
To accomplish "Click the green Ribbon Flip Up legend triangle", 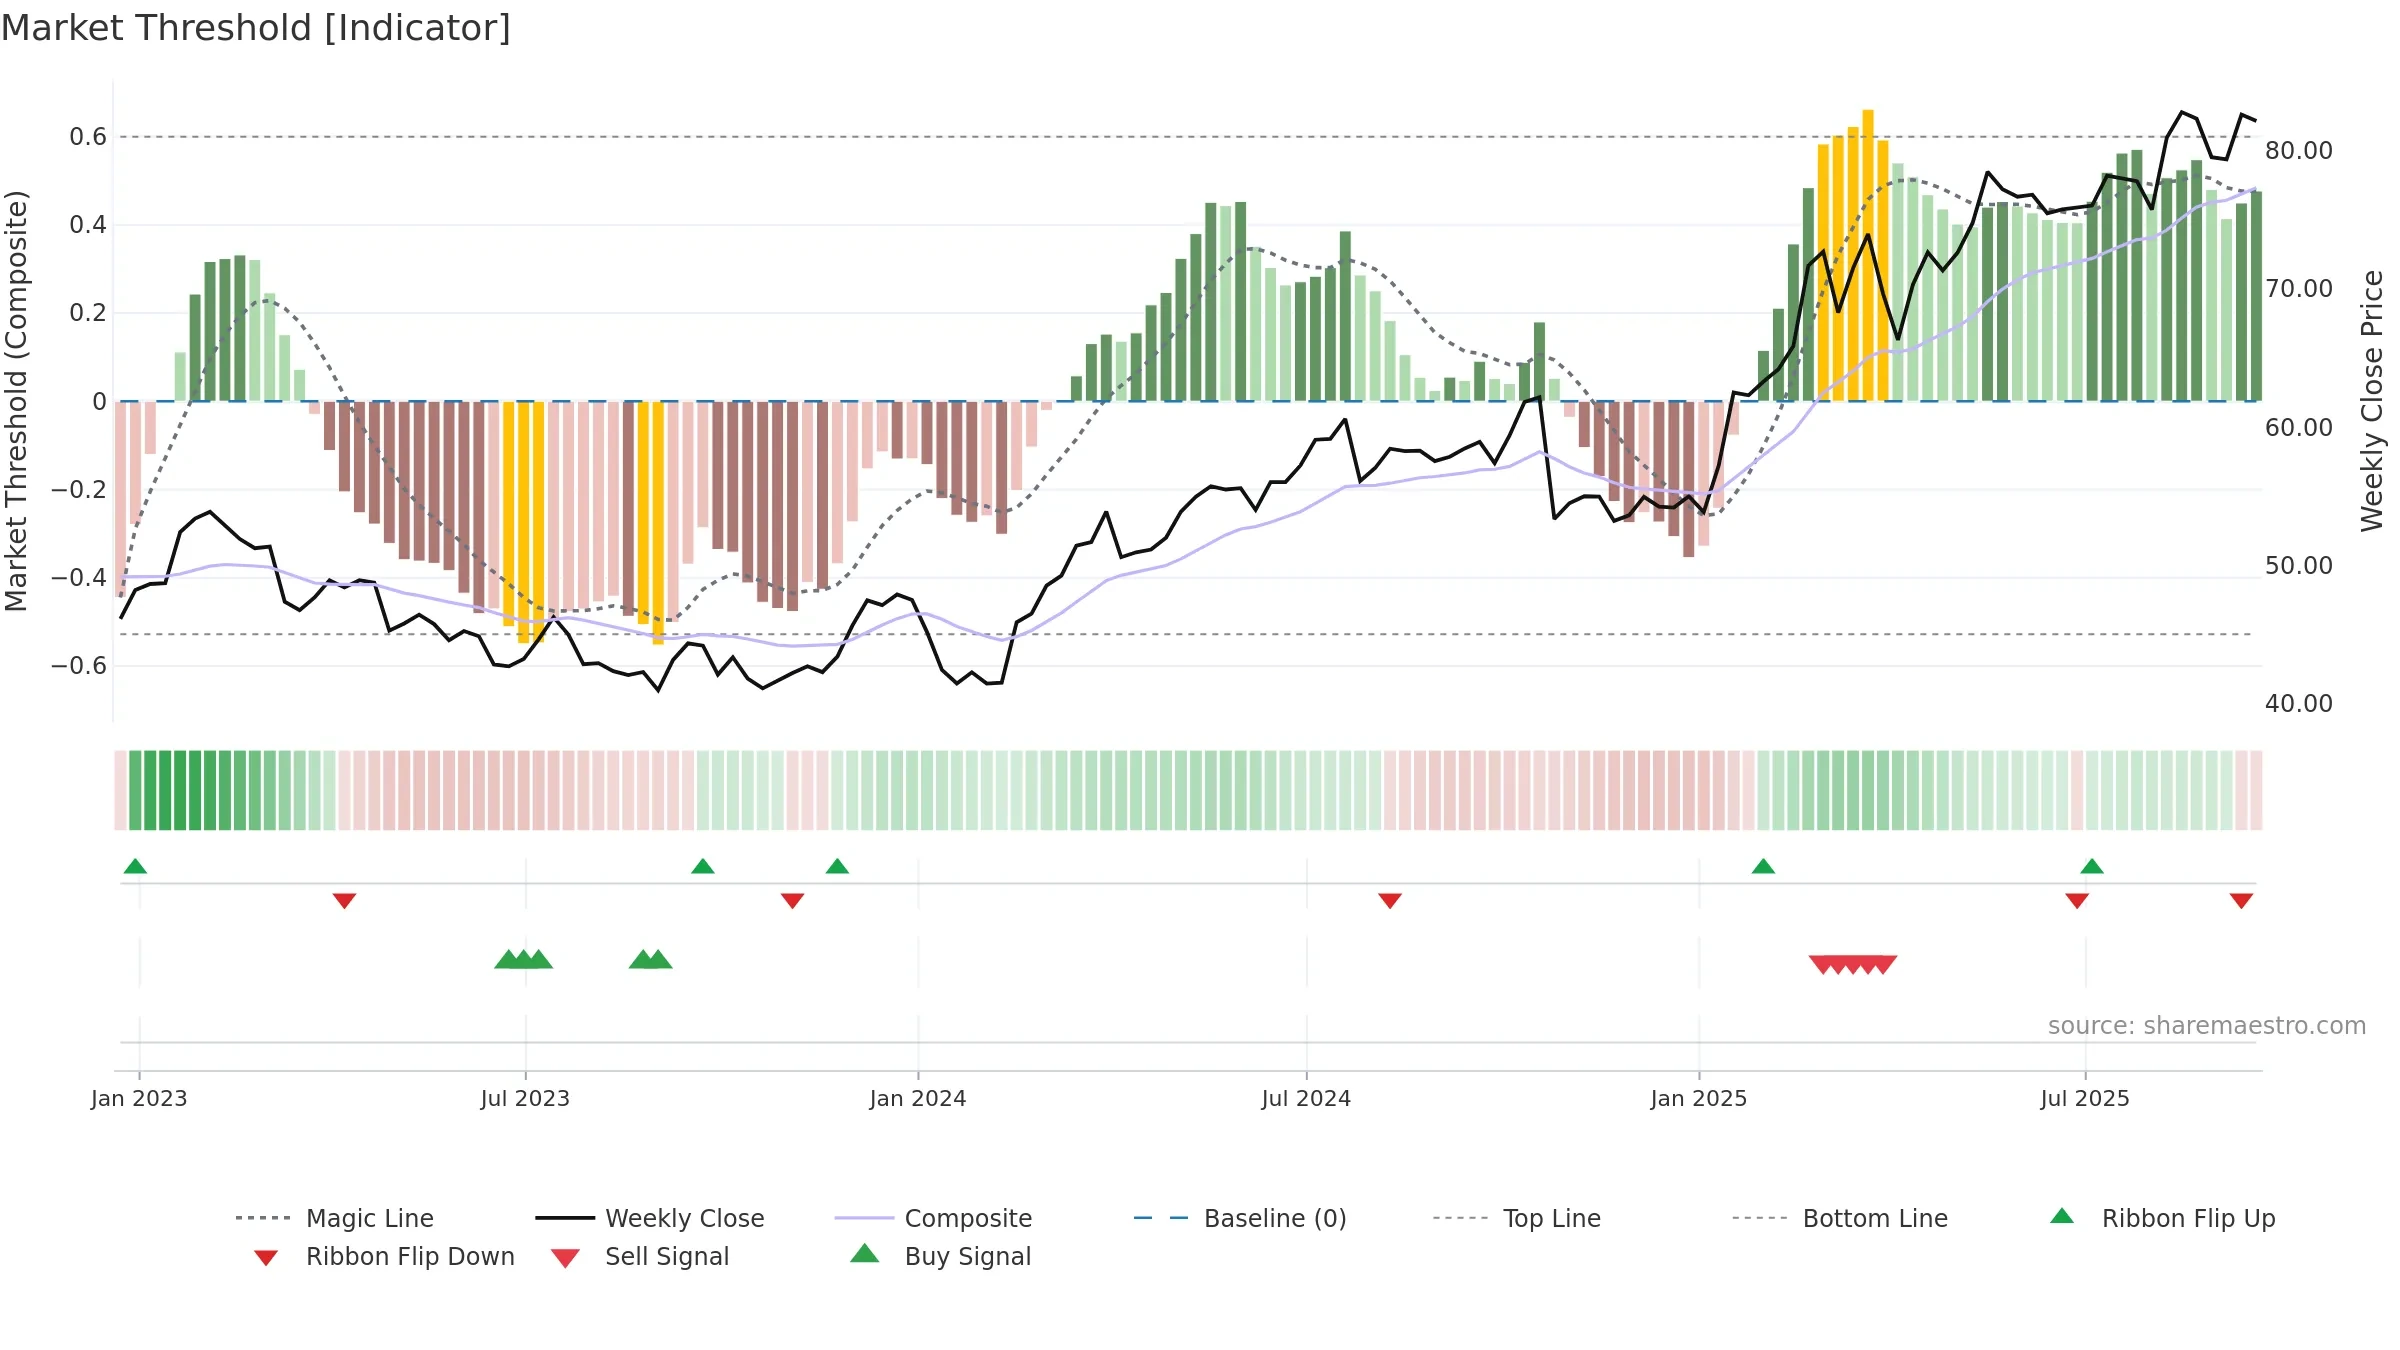I will (x=2062, y=1216).
